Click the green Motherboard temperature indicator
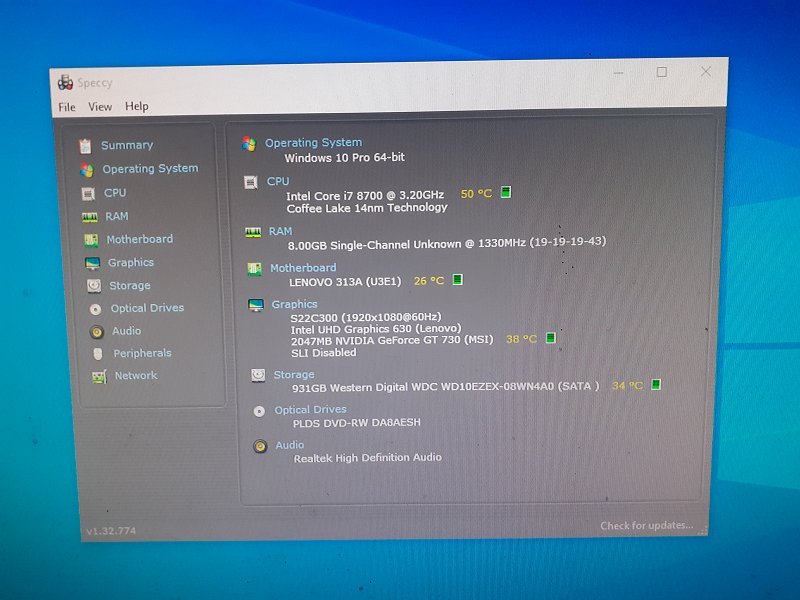The width and height of the screenshot is (800, 600). click(x=458, y=280)
